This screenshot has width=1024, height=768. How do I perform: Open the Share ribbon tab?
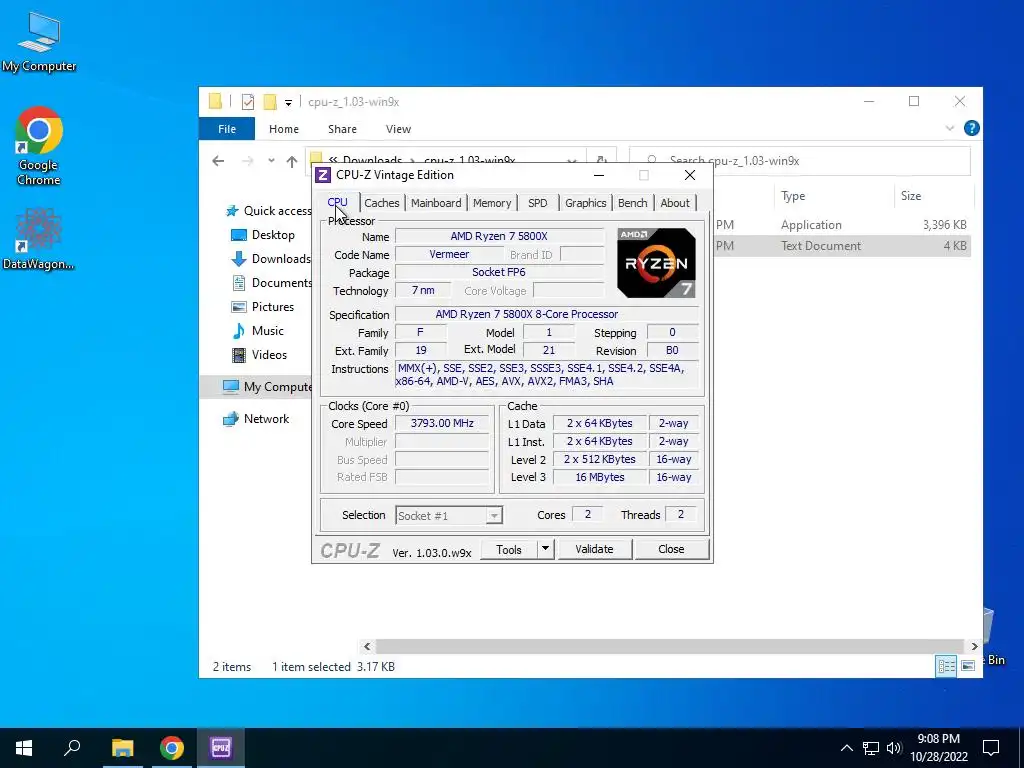(x=342, y=129)
